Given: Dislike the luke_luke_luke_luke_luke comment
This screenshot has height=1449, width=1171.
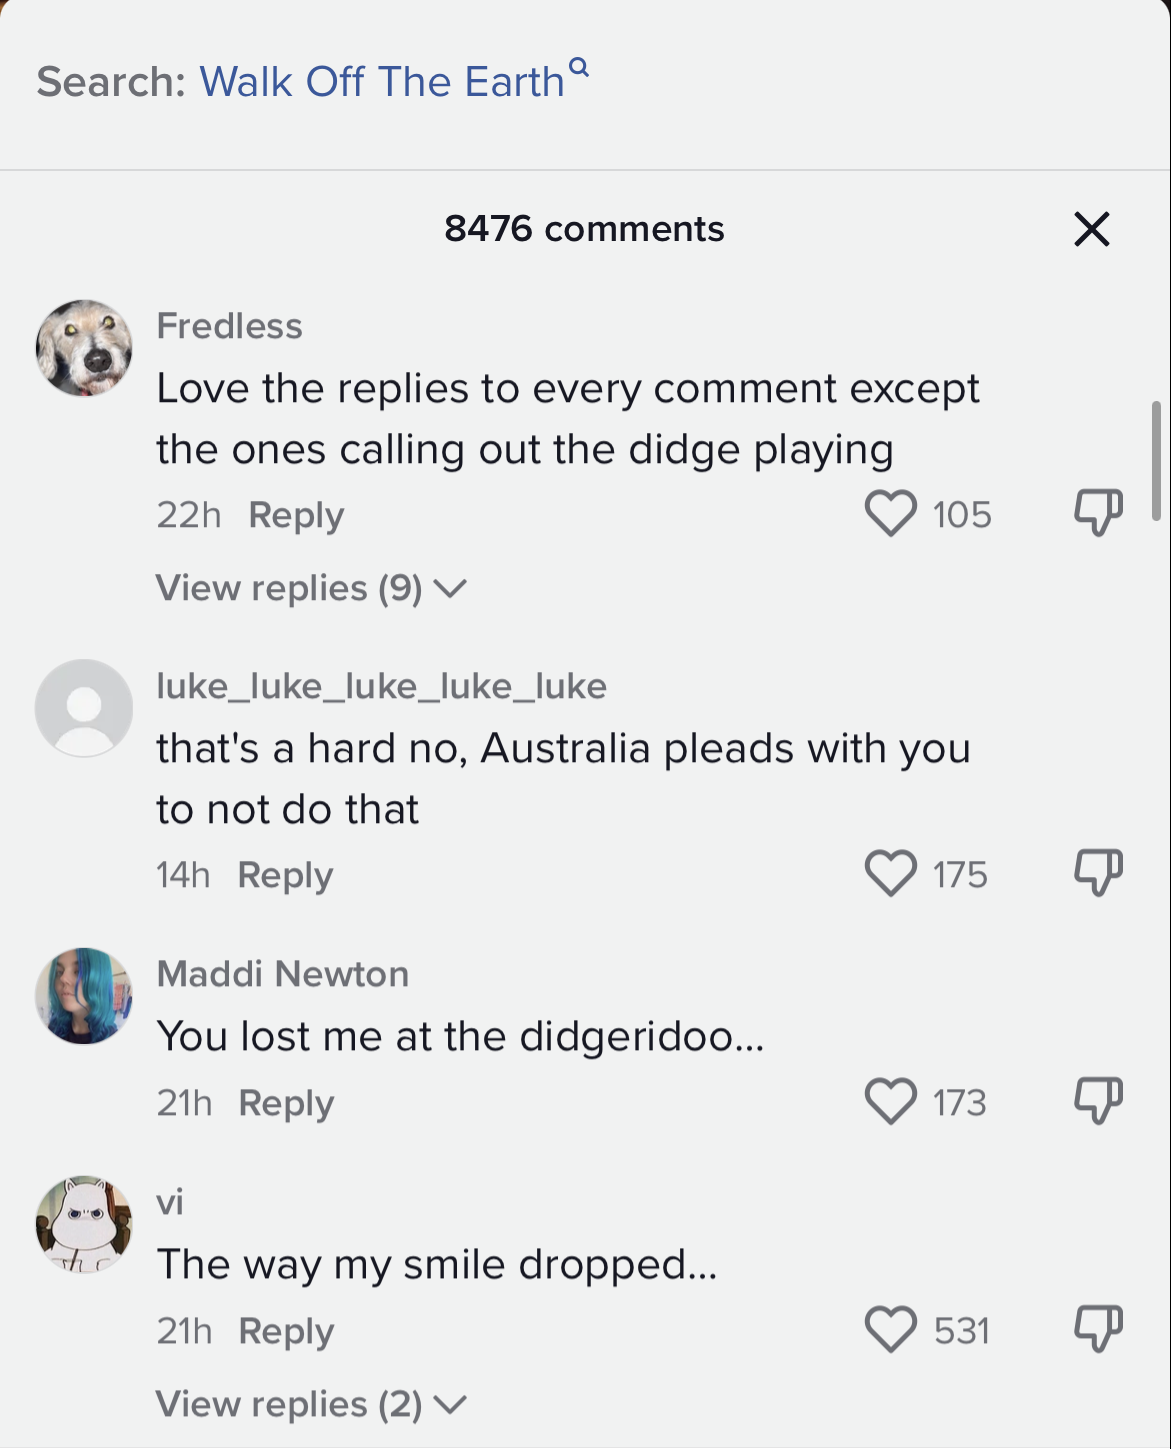Looking at the screenshot, I should click(x=1098, y=873).
